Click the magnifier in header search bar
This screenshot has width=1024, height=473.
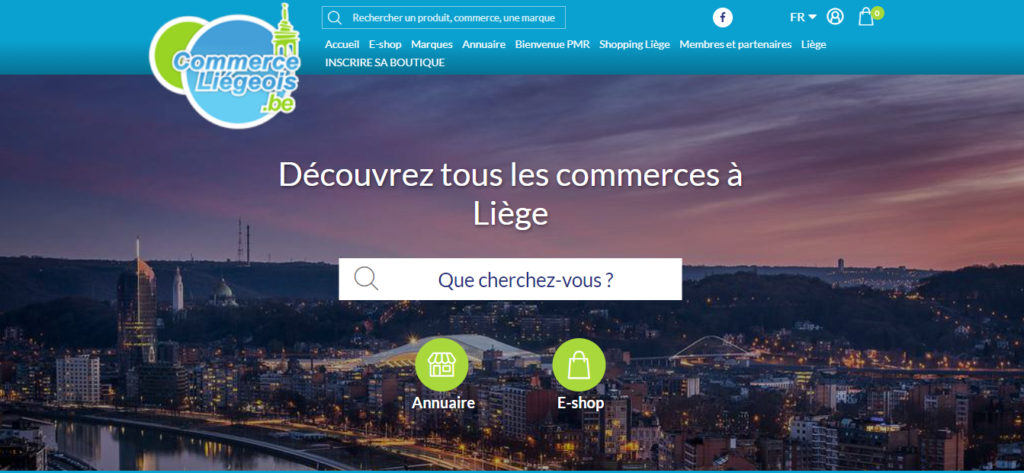(x=335, y=18)
